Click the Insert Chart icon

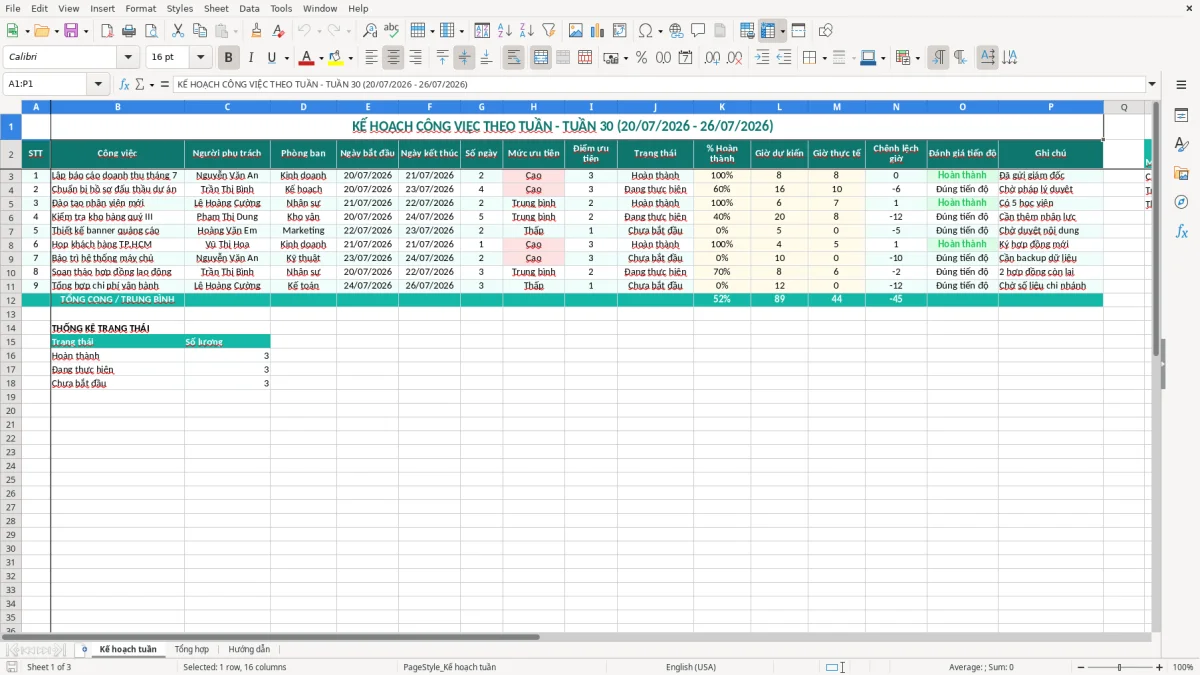[x=598, y=31]
